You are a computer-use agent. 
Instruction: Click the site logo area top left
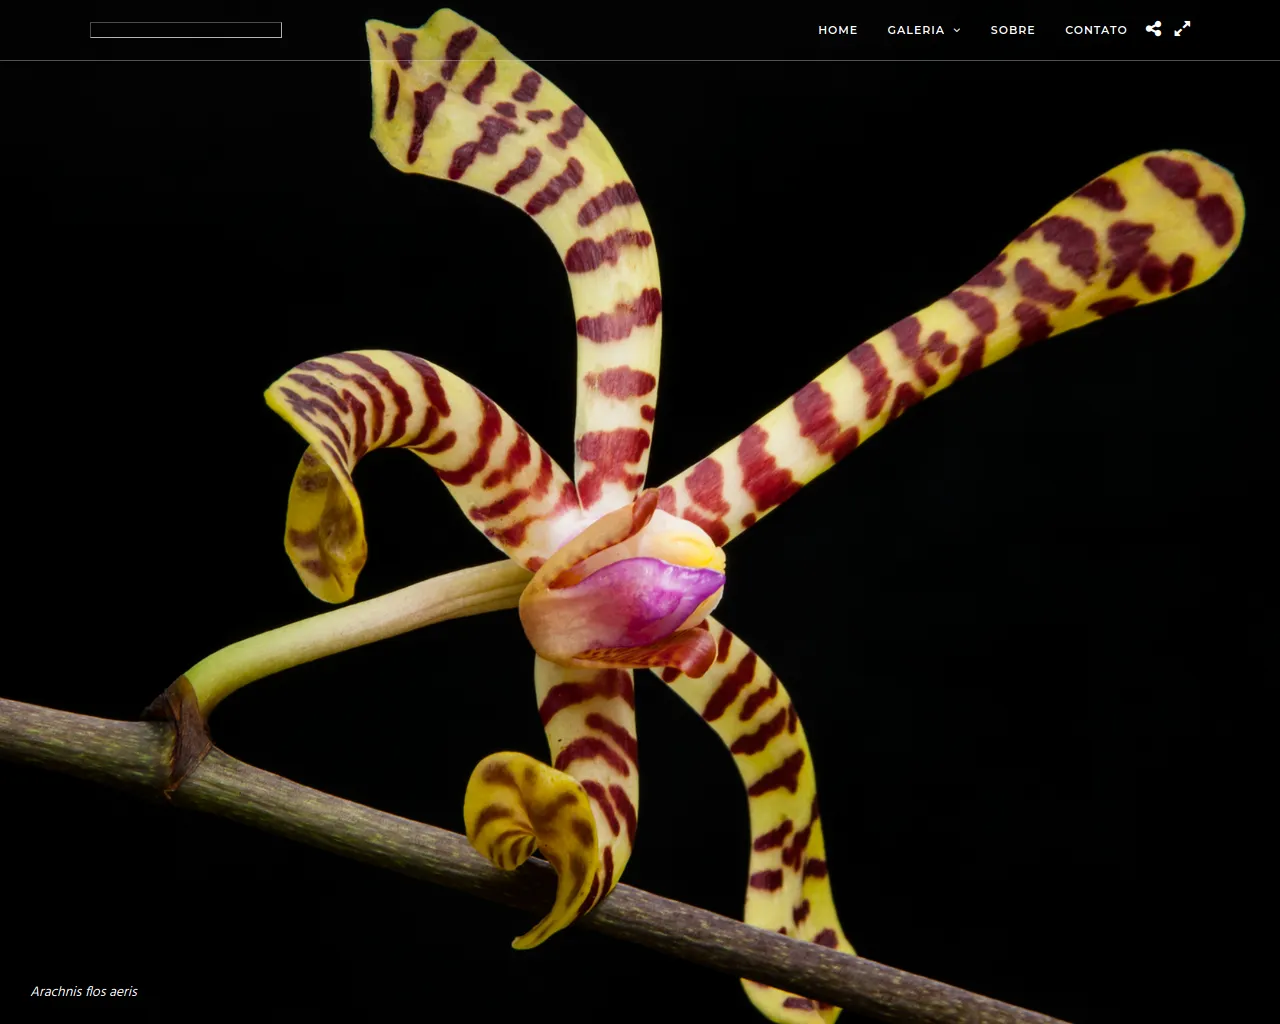tap(185, 29)
